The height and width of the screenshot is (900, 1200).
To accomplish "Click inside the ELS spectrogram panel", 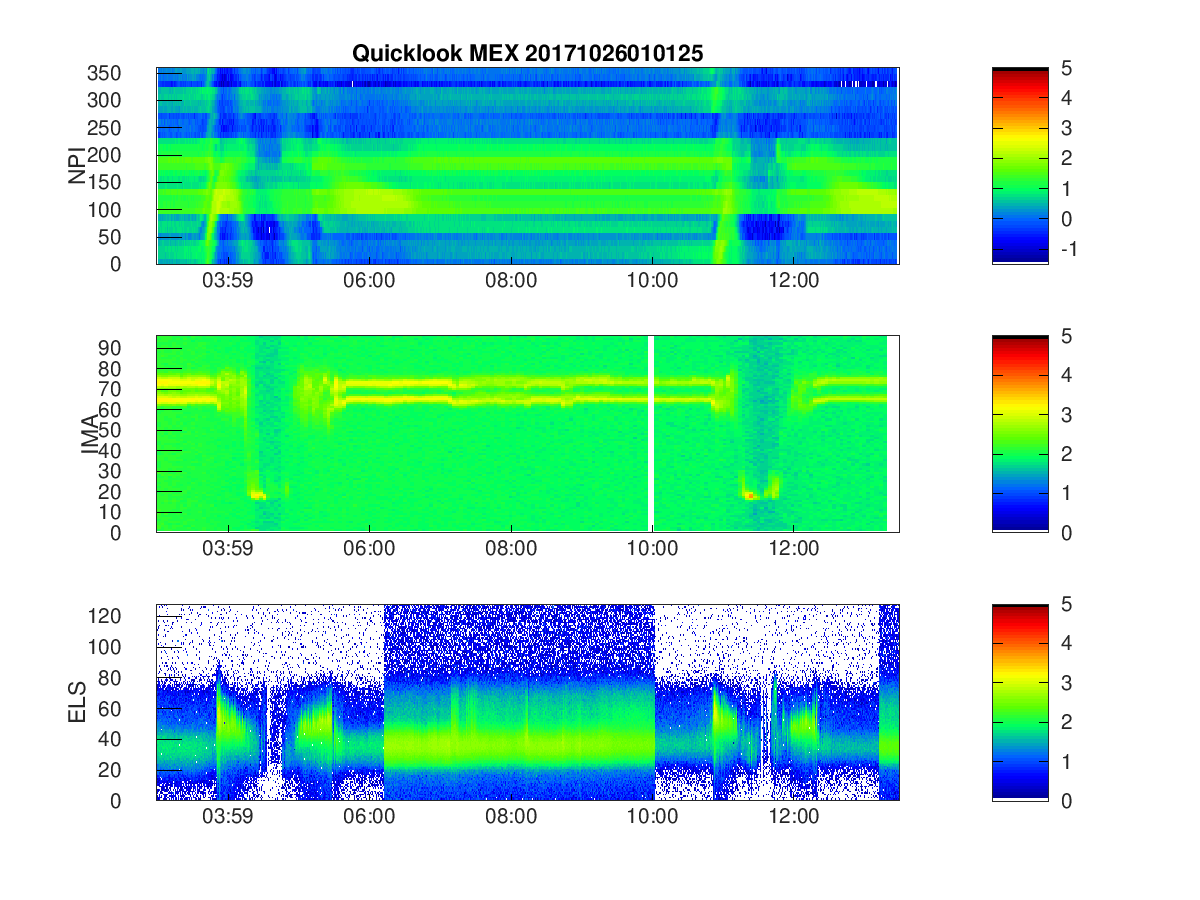I will [527, 702].
